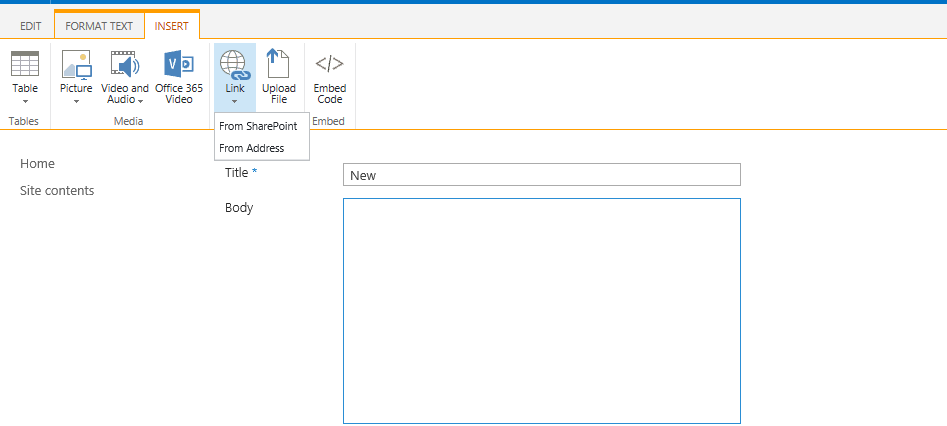Click inside the Body text area
Image resolution: width=947 pixels, height=426 pixels.
point(542,311)
